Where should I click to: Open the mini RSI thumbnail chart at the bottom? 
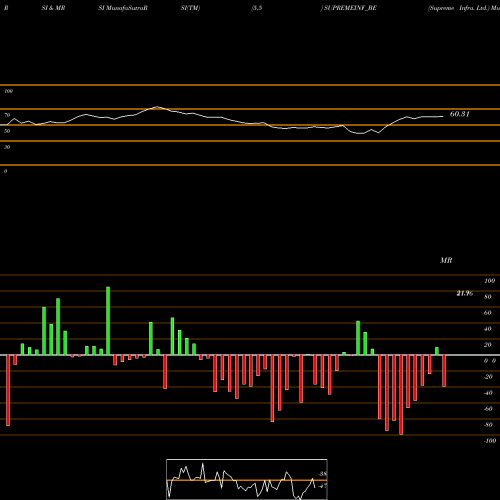tap(247, 479)
